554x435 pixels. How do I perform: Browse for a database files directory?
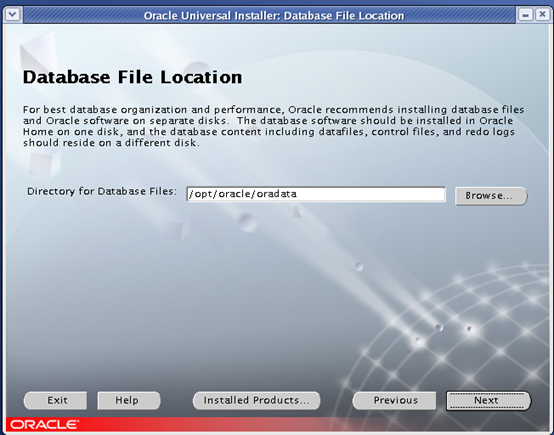(491, 196)
